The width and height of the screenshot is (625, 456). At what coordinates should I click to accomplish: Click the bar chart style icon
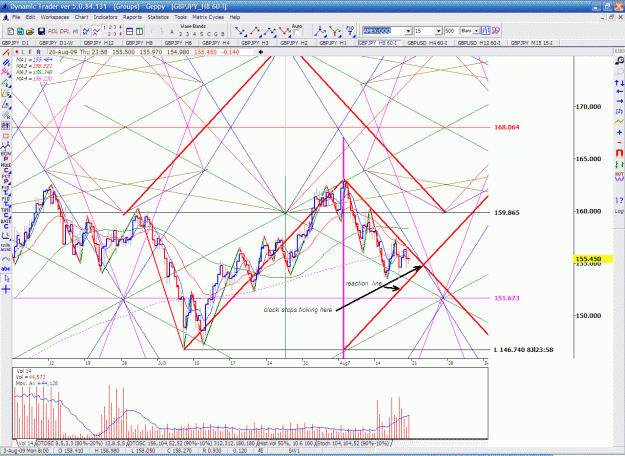pyautogui.click(x=485, y=31)
